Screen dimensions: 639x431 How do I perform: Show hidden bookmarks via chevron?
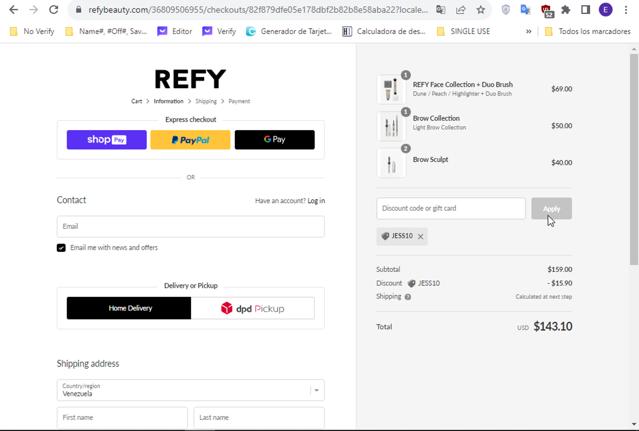pyautogui.click(x=529, y=31)
